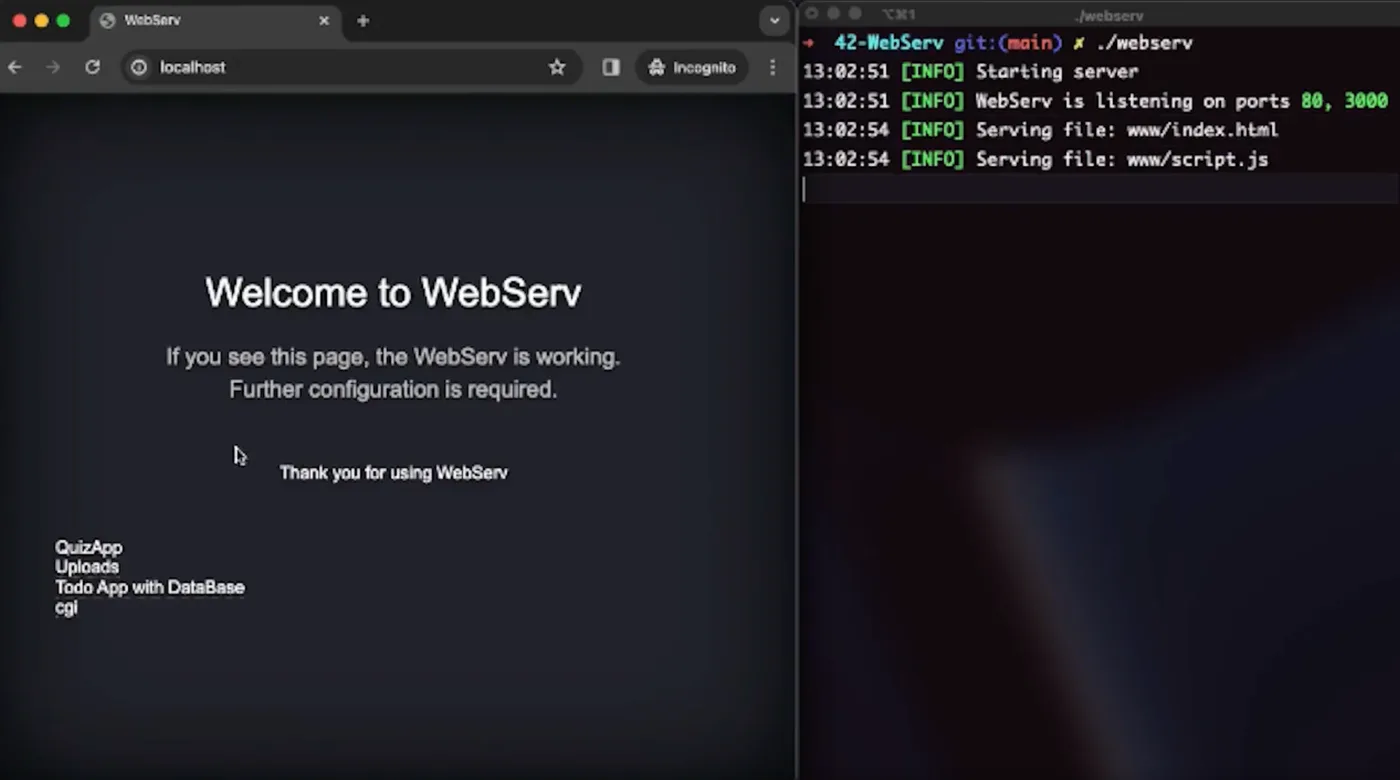Click the localhost address bar
The image size is (1400, 780).
pyautogui.click(x=350, y=67)
